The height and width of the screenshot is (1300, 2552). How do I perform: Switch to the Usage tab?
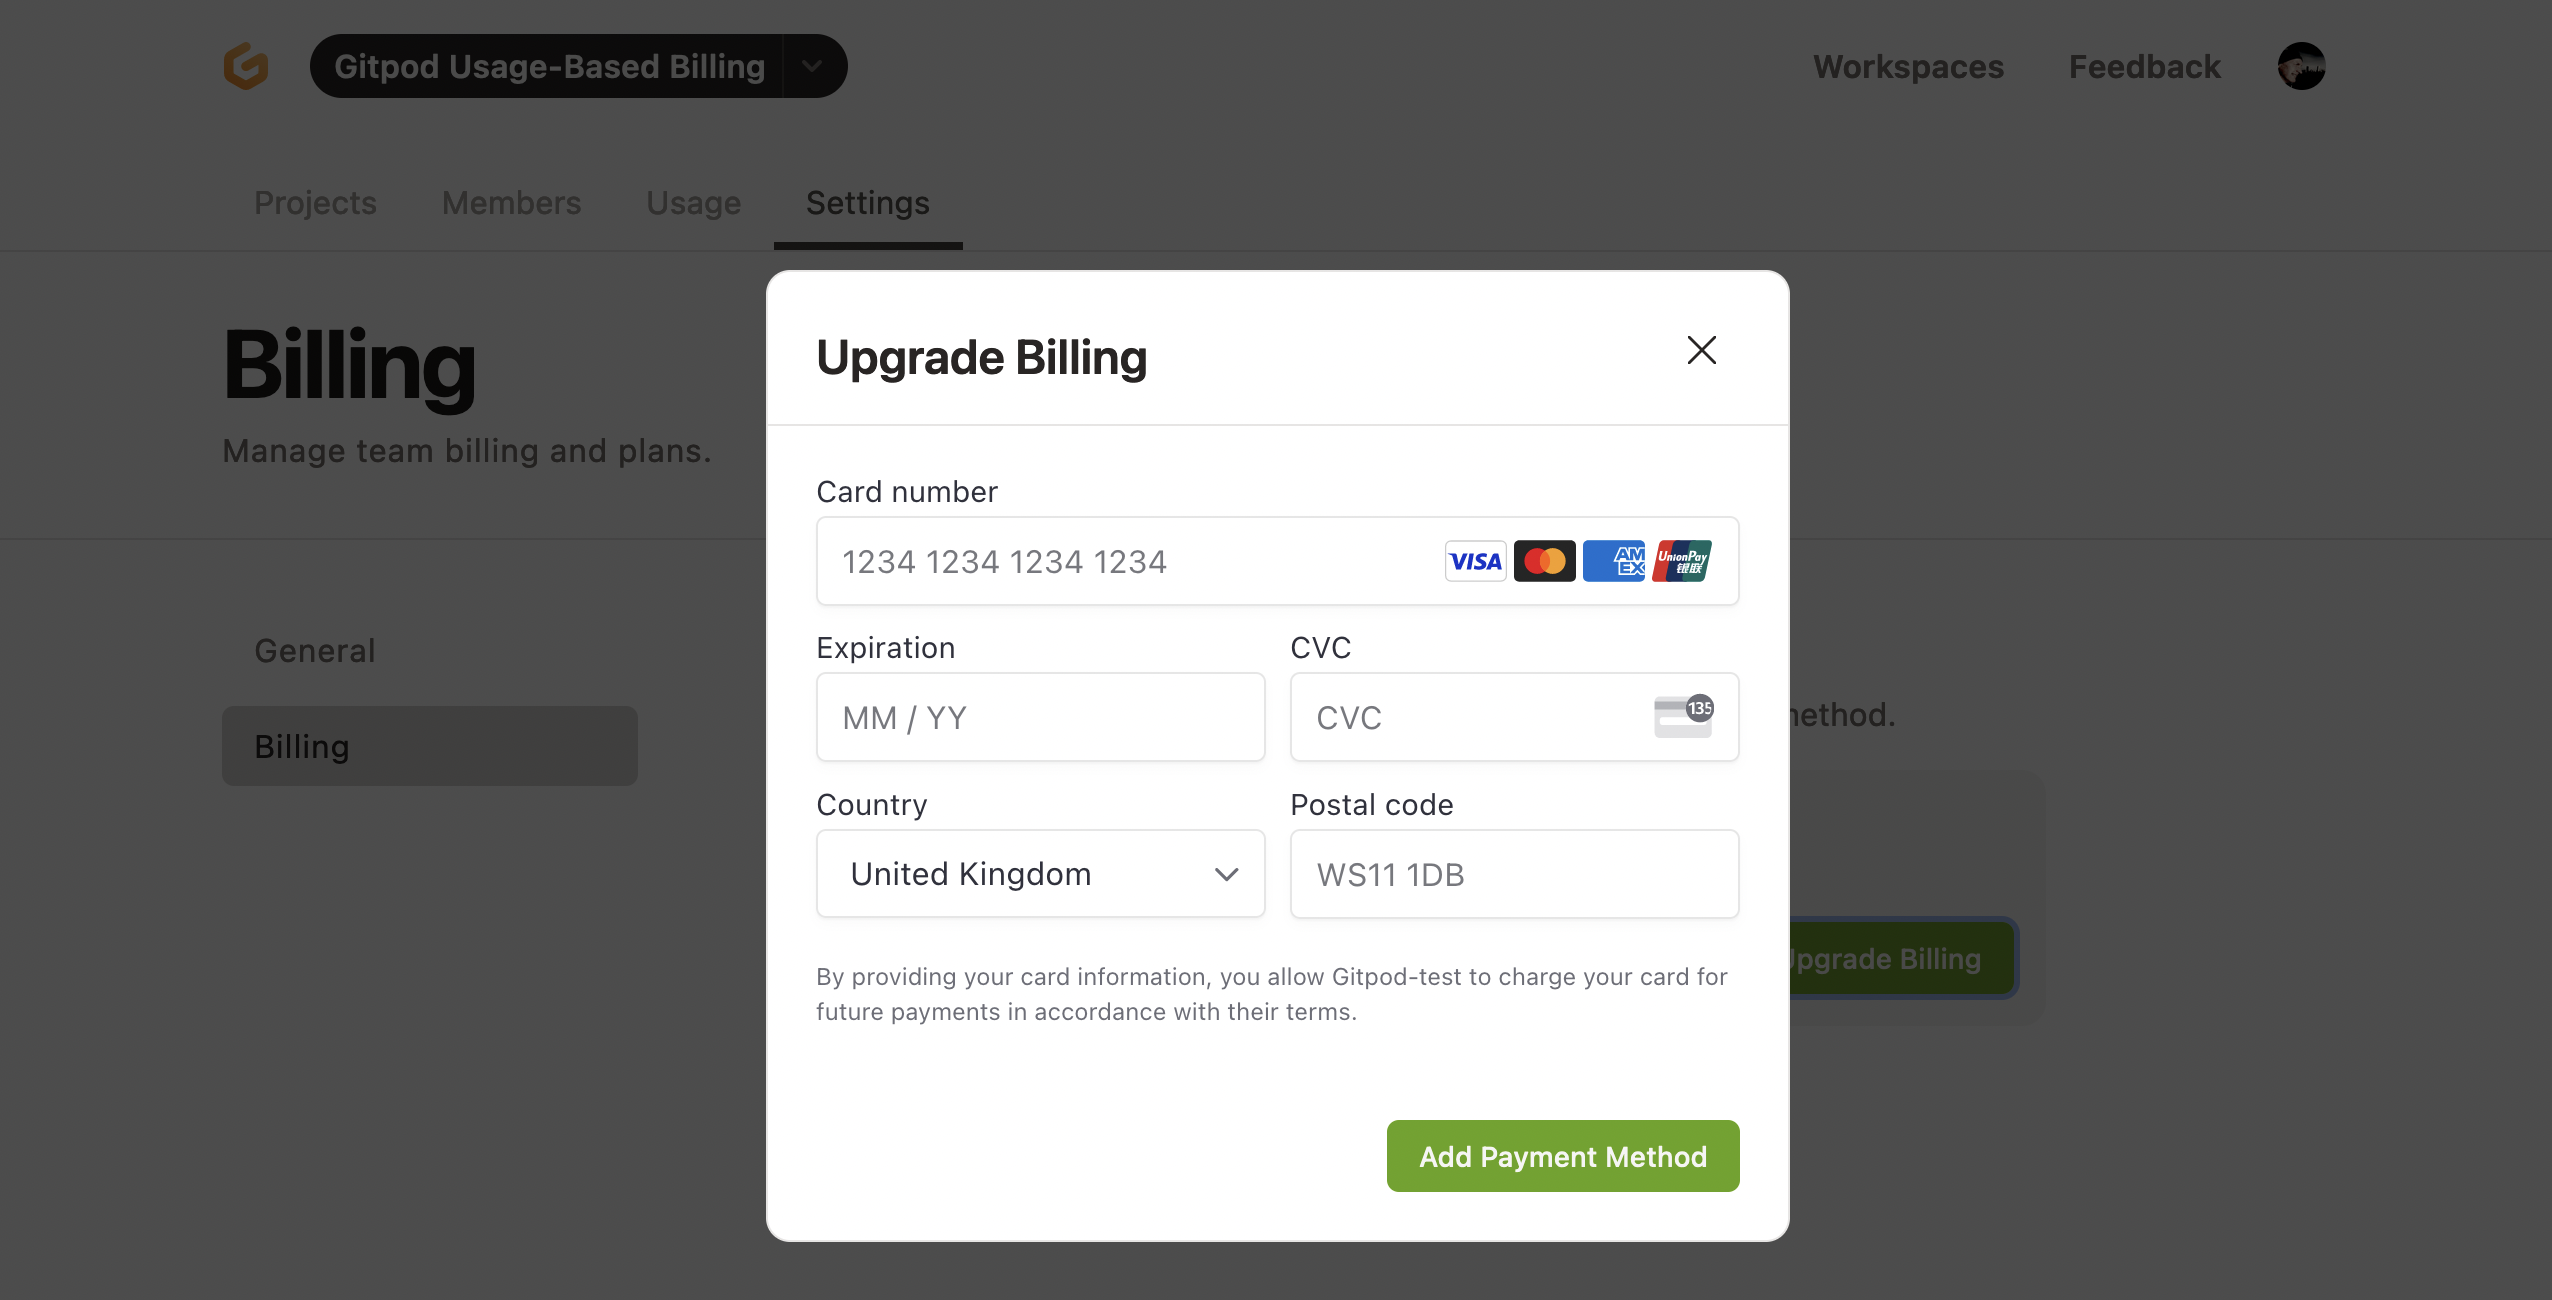point(693,203)
